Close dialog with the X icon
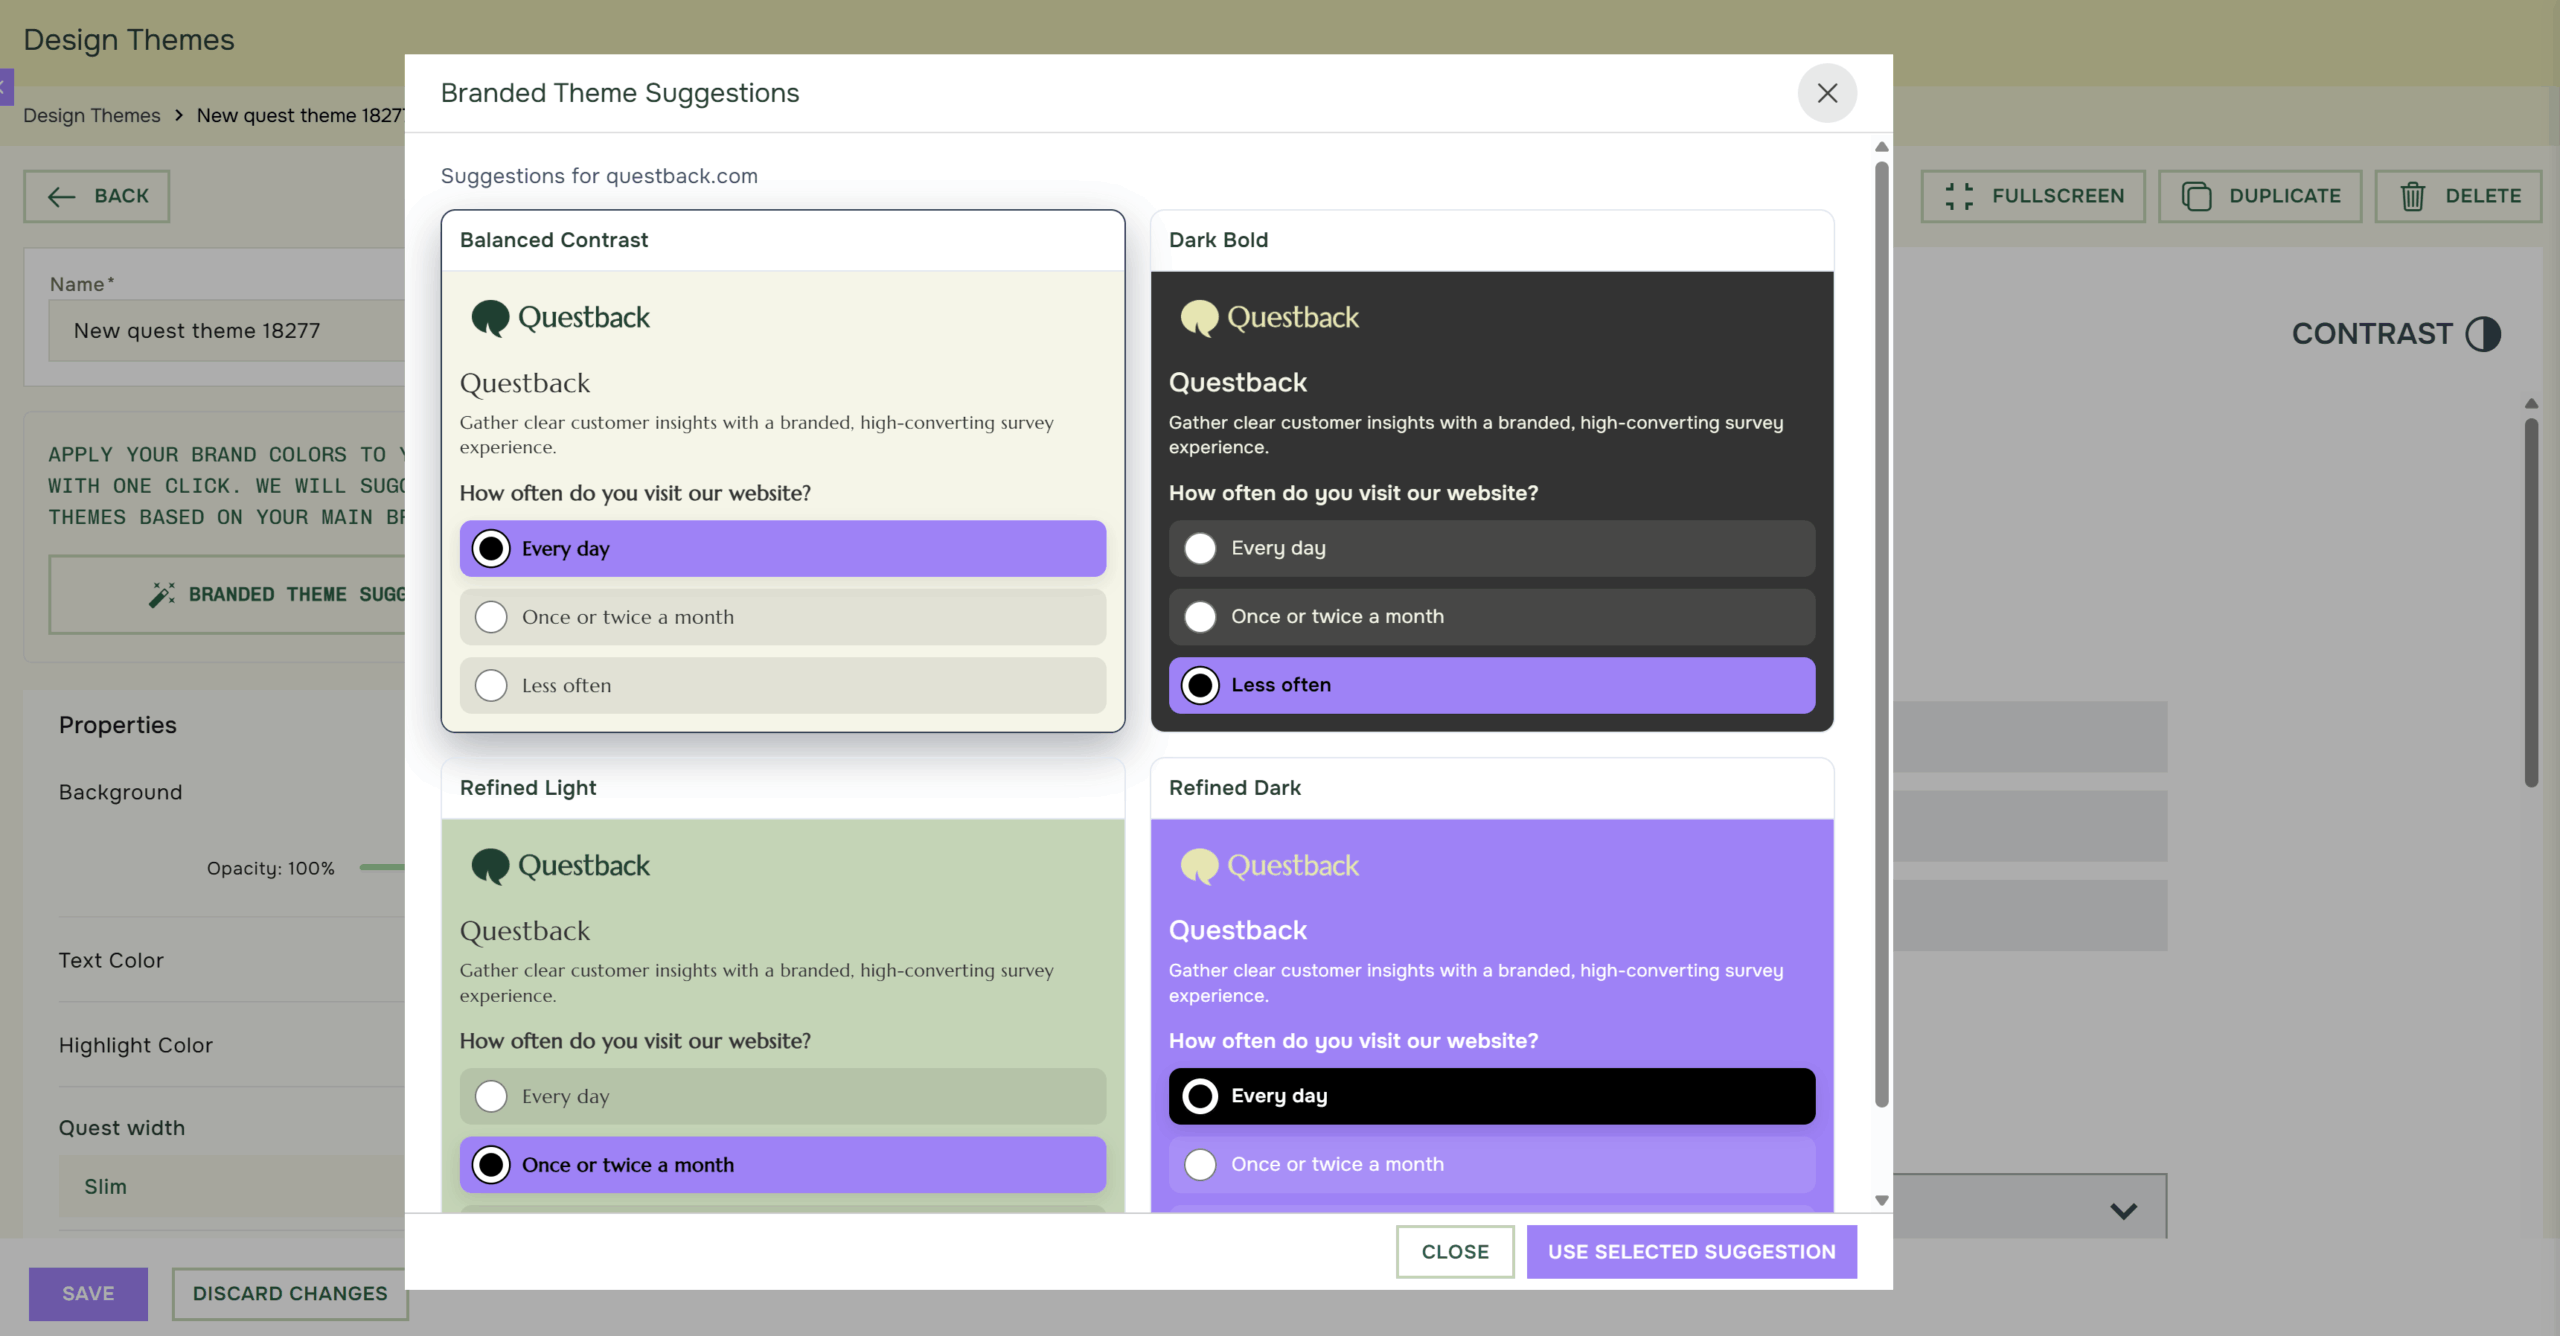The width and height of the screenshot is (2560, 1336). [x=1827, y=93]
